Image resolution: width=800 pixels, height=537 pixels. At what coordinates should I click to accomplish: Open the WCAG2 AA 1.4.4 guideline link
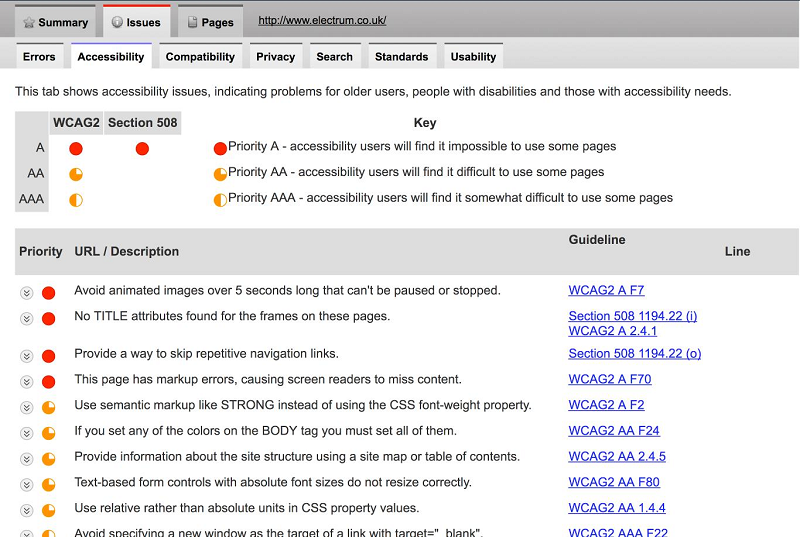pyautogui.click(x=617, y=508)
